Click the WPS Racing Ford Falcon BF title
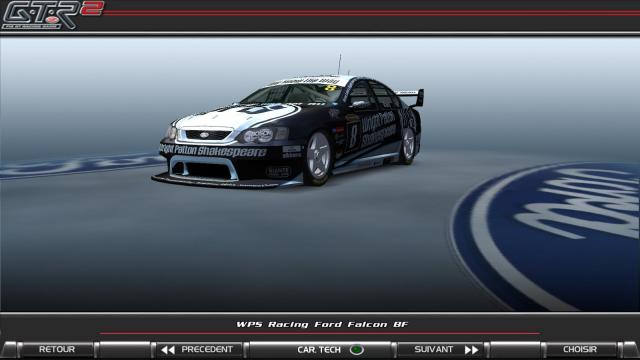Screen dimensions: 640x360 [x=322, y=324]
